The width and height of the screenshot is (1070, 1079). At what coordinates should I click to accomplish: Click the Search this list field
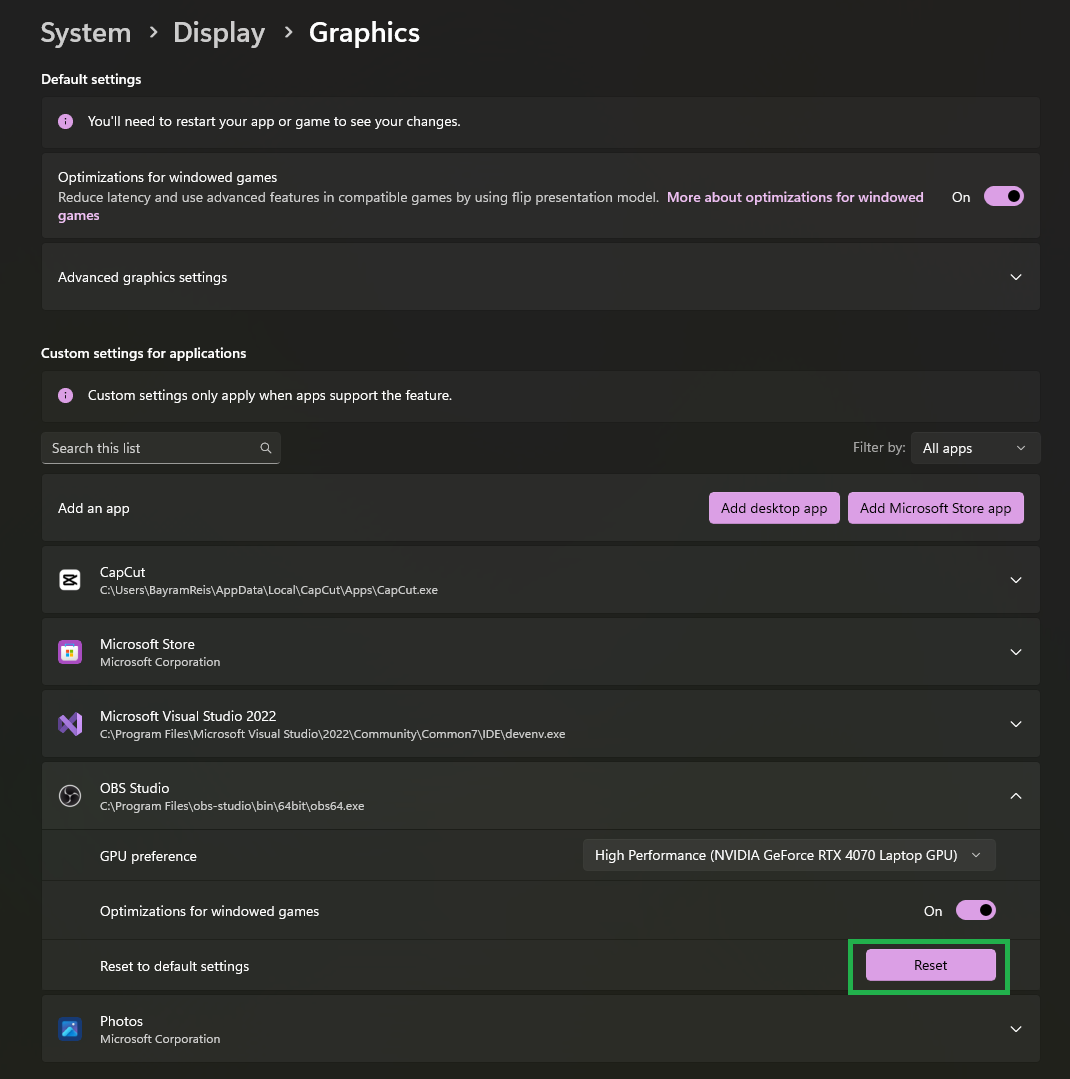pyautogui.click(x=150, y=448)
